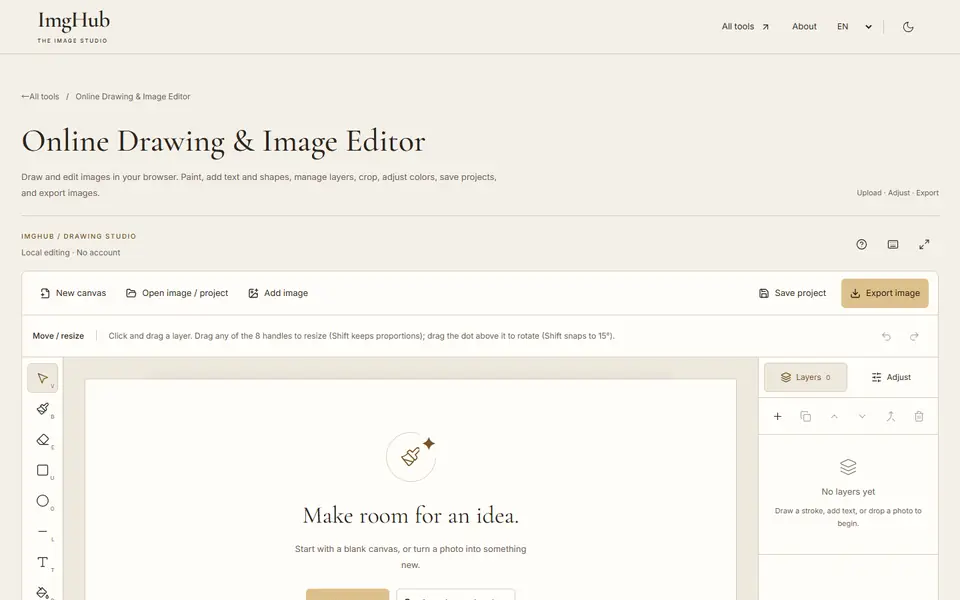The height and width of the screenshot is (600, 960).
Task: Click the 'Upload · Adjust · Export' text
Action: [x=898, y=193]
